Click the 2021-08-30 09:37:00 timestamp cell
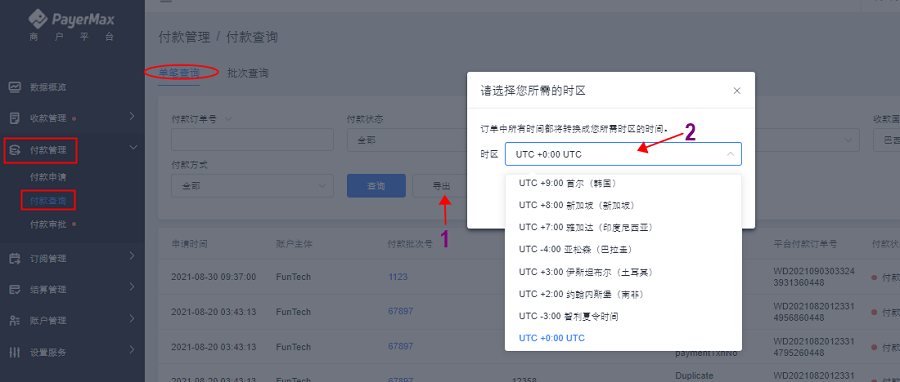The image size is (900, 382). click(214, 276)
